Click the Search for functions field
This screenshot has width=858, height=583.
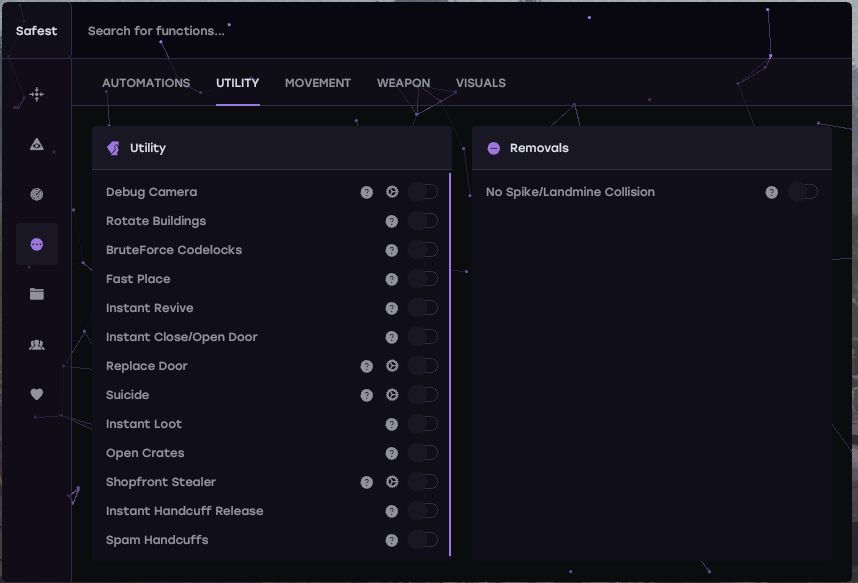[x=300, y=31]
